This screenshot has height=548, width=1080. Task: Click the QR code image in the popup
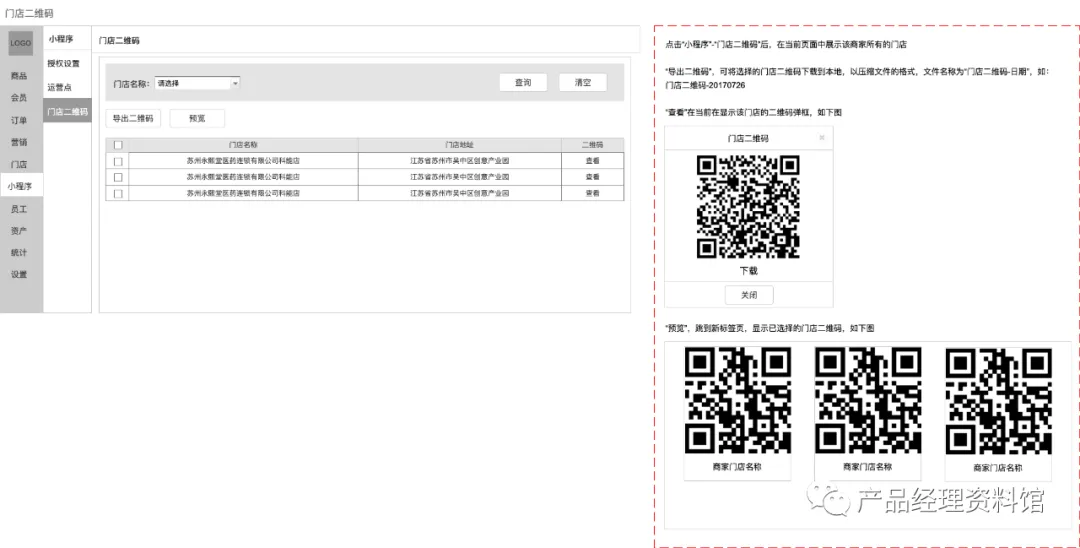[748, 207]
